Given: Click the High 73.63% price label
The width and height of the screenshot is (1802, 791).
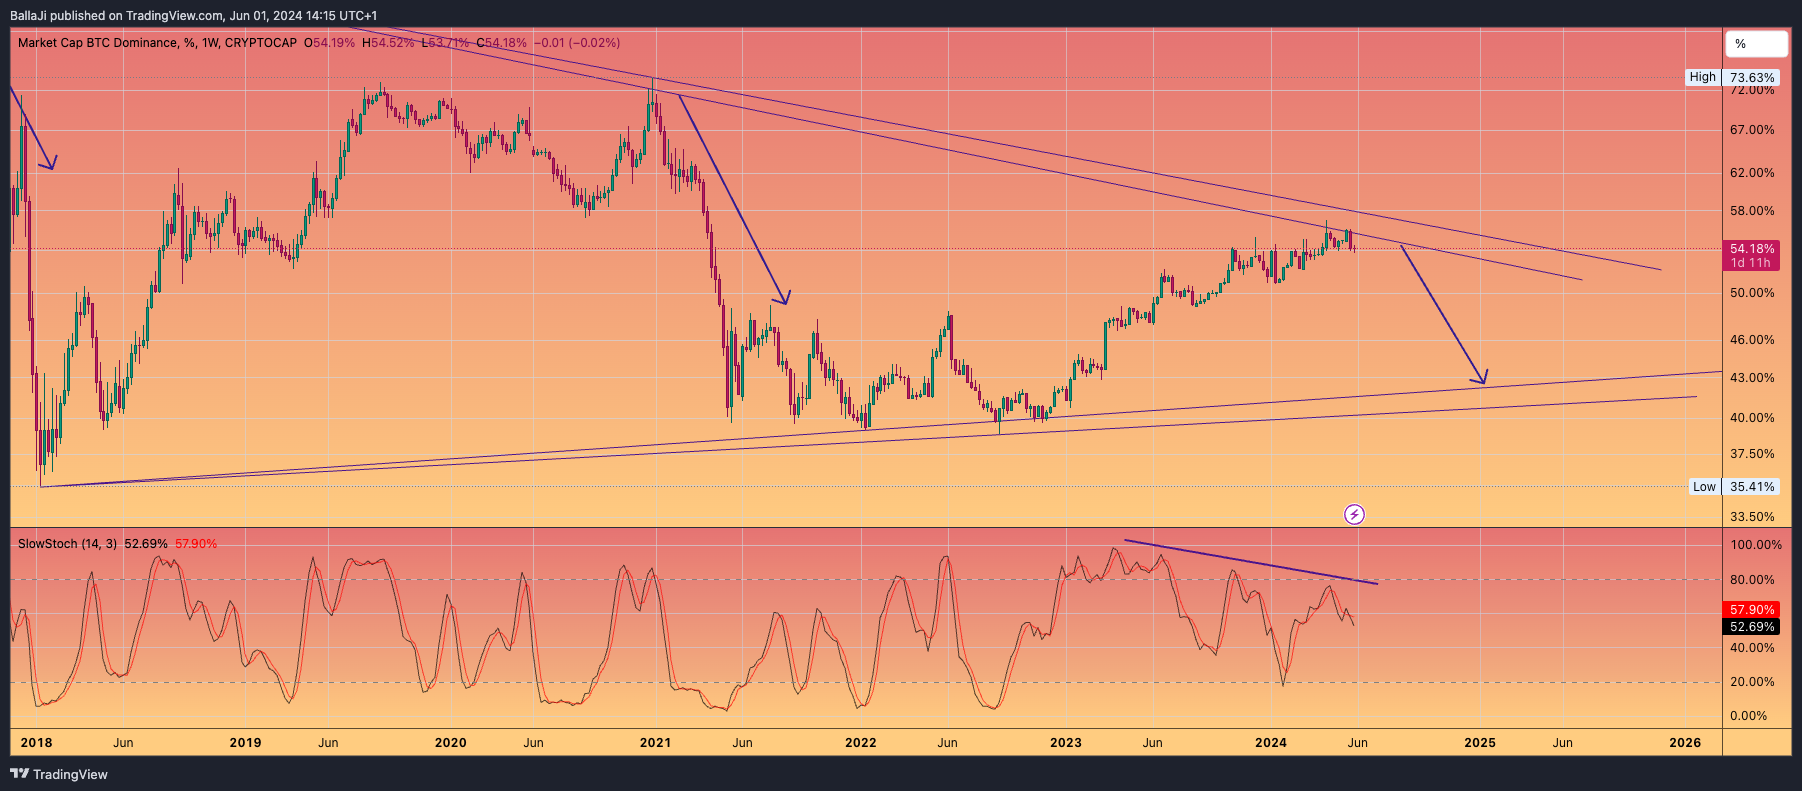Looking at the screenshot, I should [x=1732, y=77].
